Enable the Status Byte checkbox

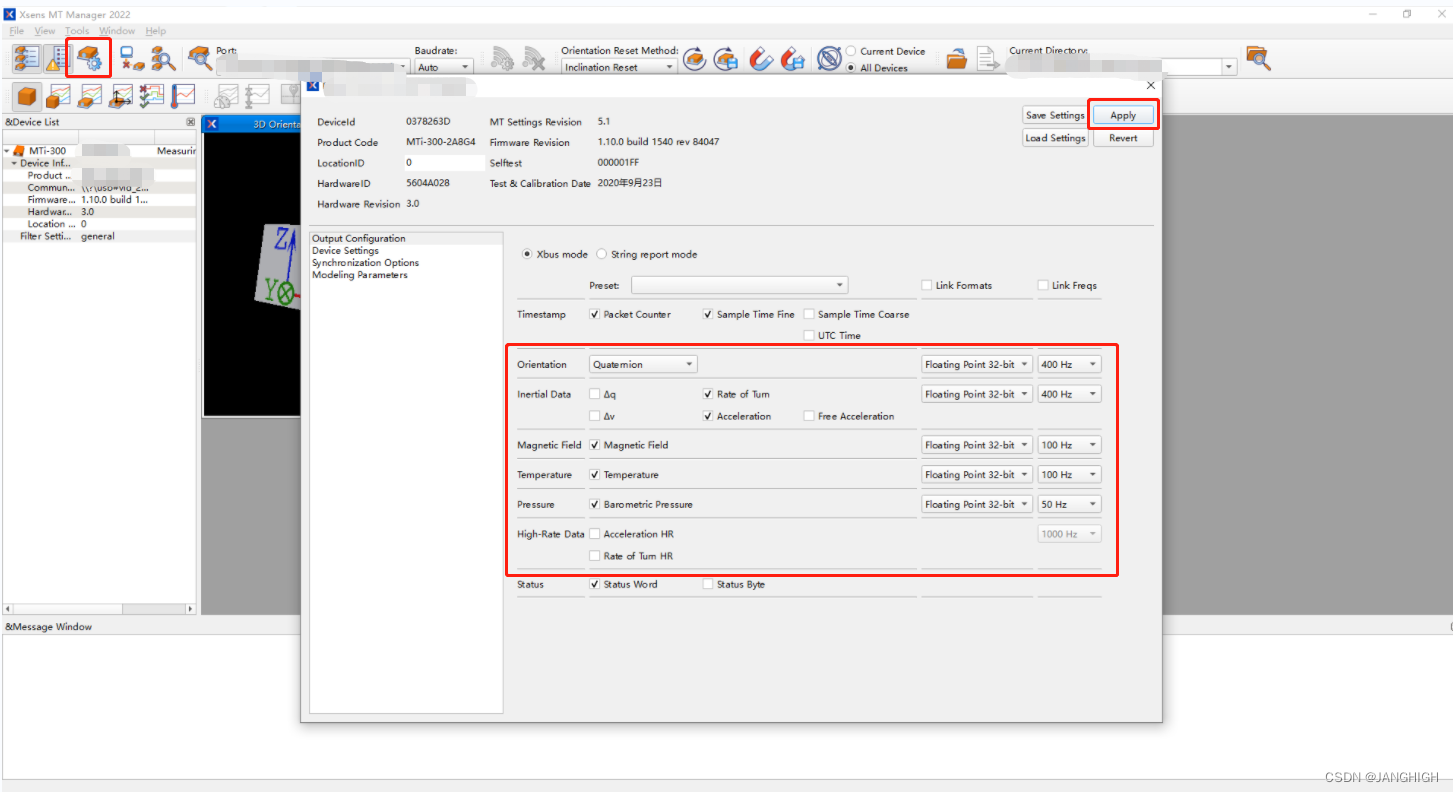[x=708, y=584]
